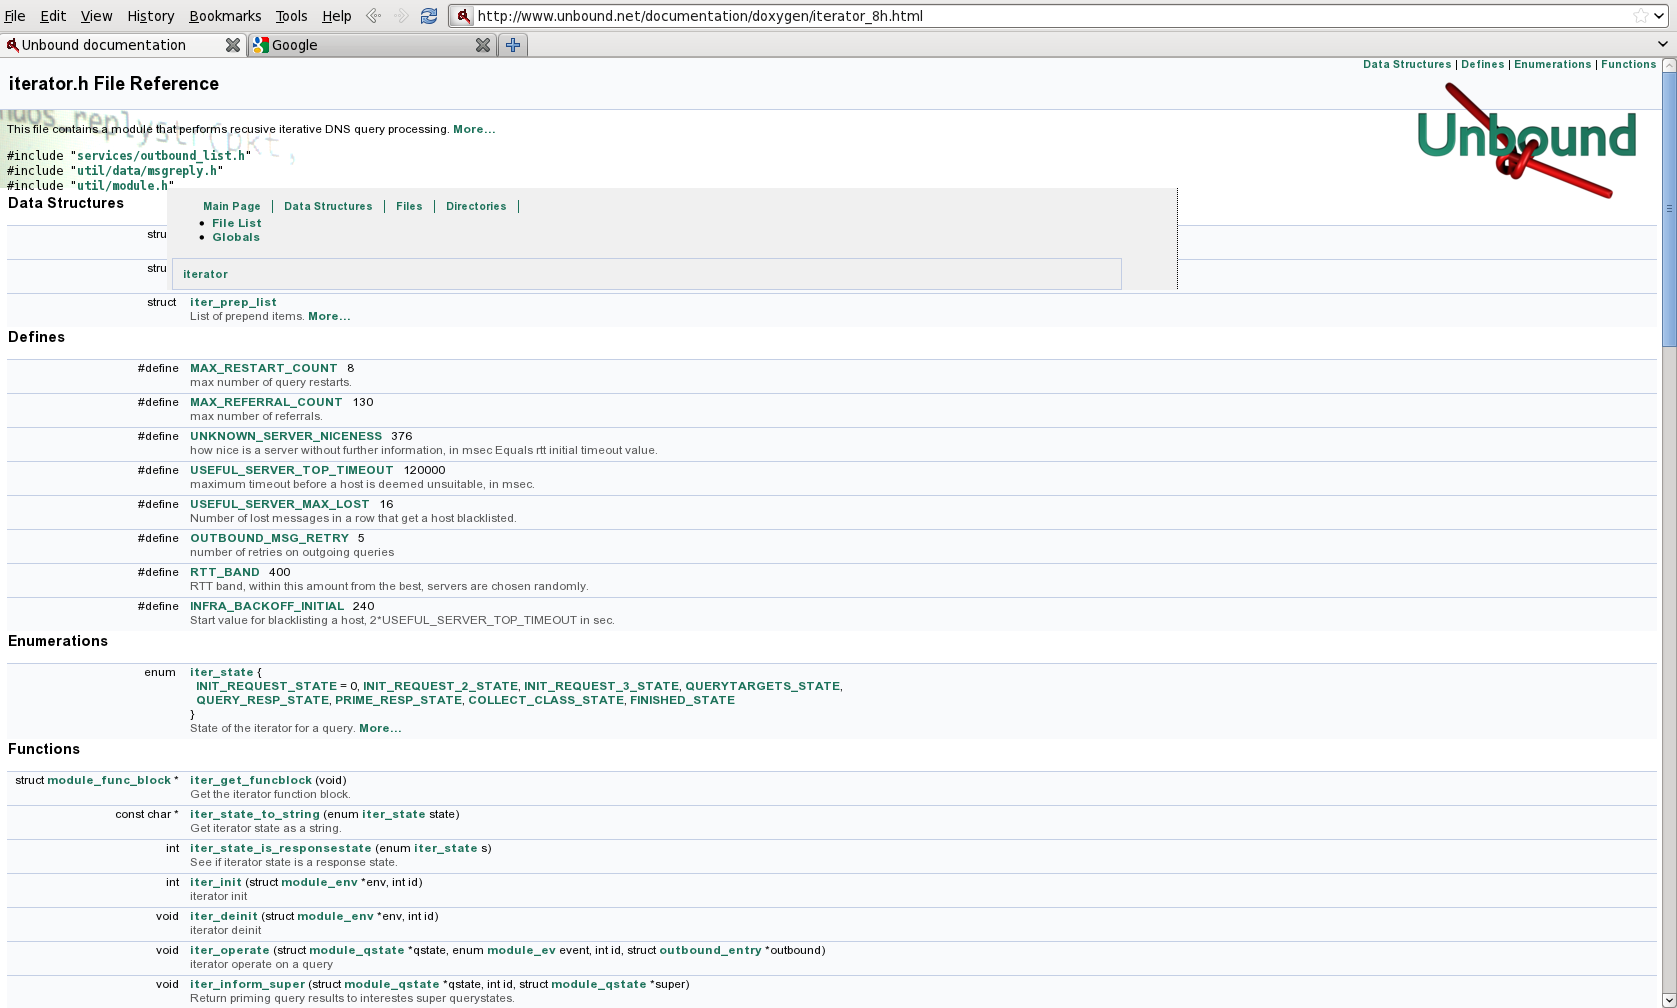Click the site favicon in the address bar
1677x1008 pixels.
coord(463,16)
